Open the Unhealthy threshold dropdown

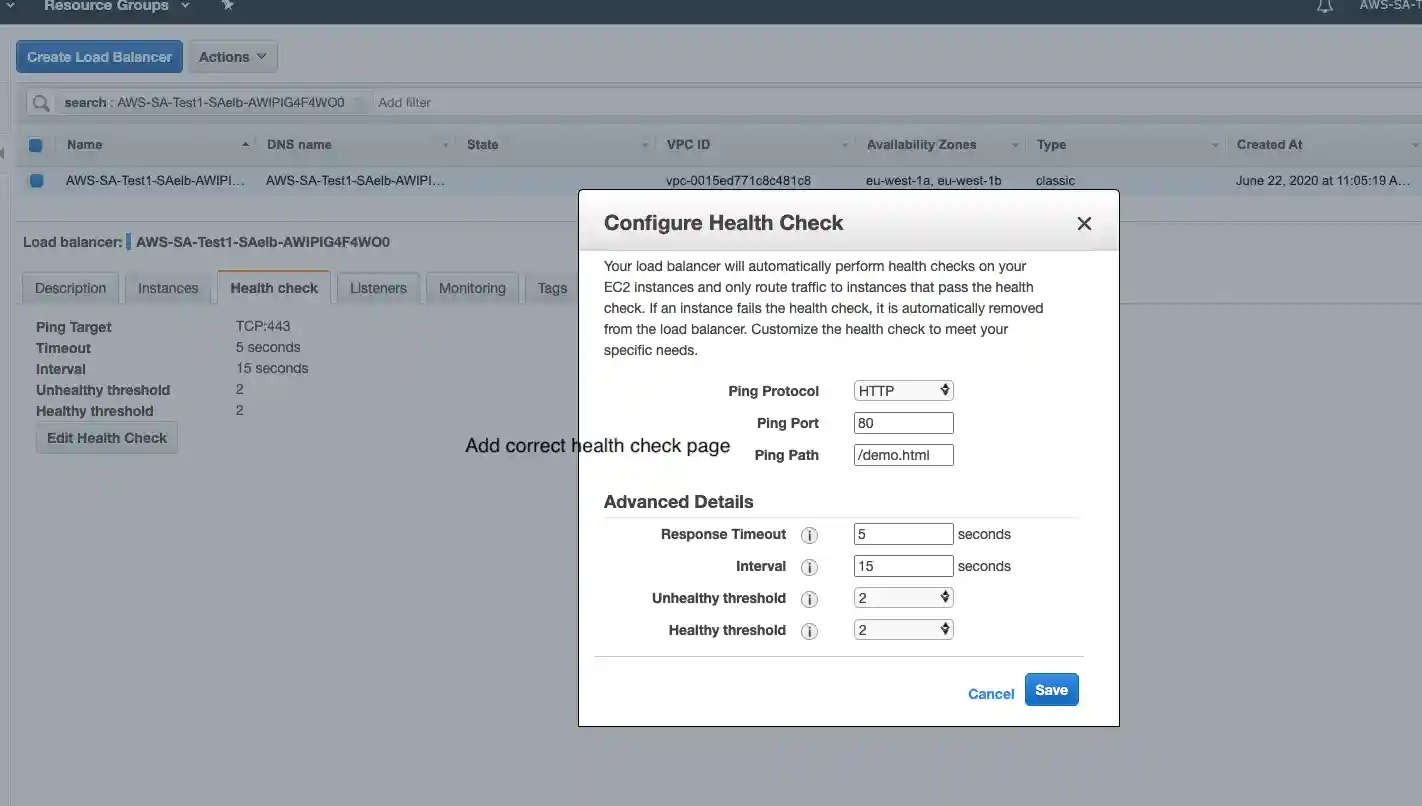tap(903, 598)
